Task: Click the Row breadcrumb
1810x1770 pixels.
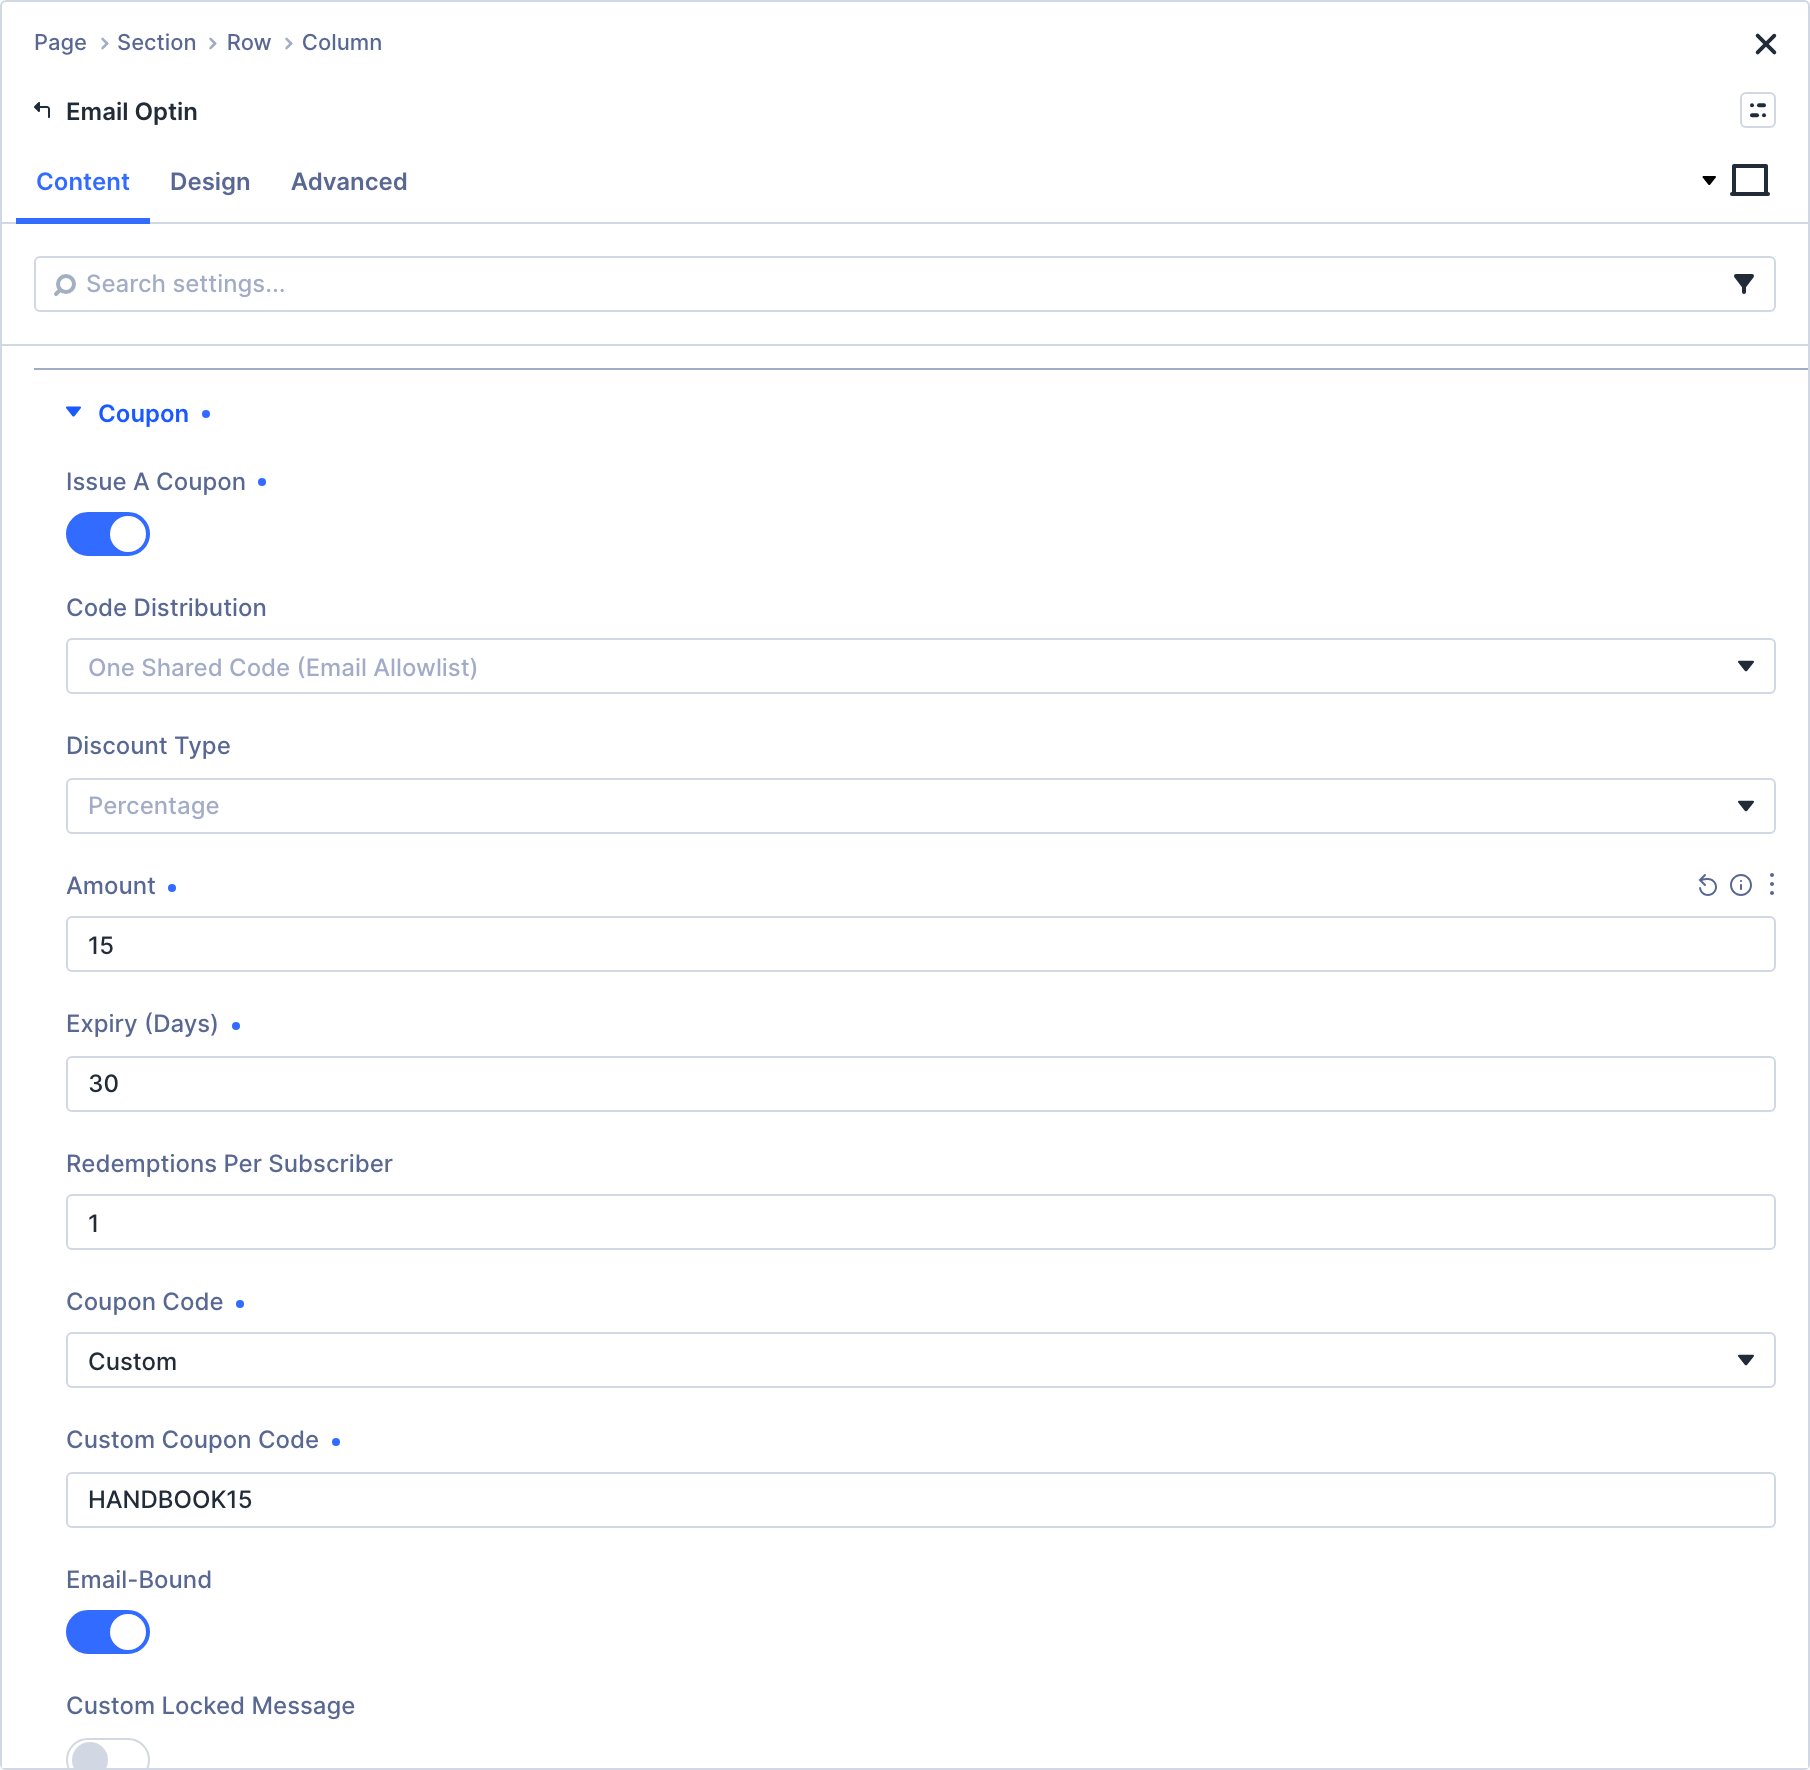Action: (248, 42)
